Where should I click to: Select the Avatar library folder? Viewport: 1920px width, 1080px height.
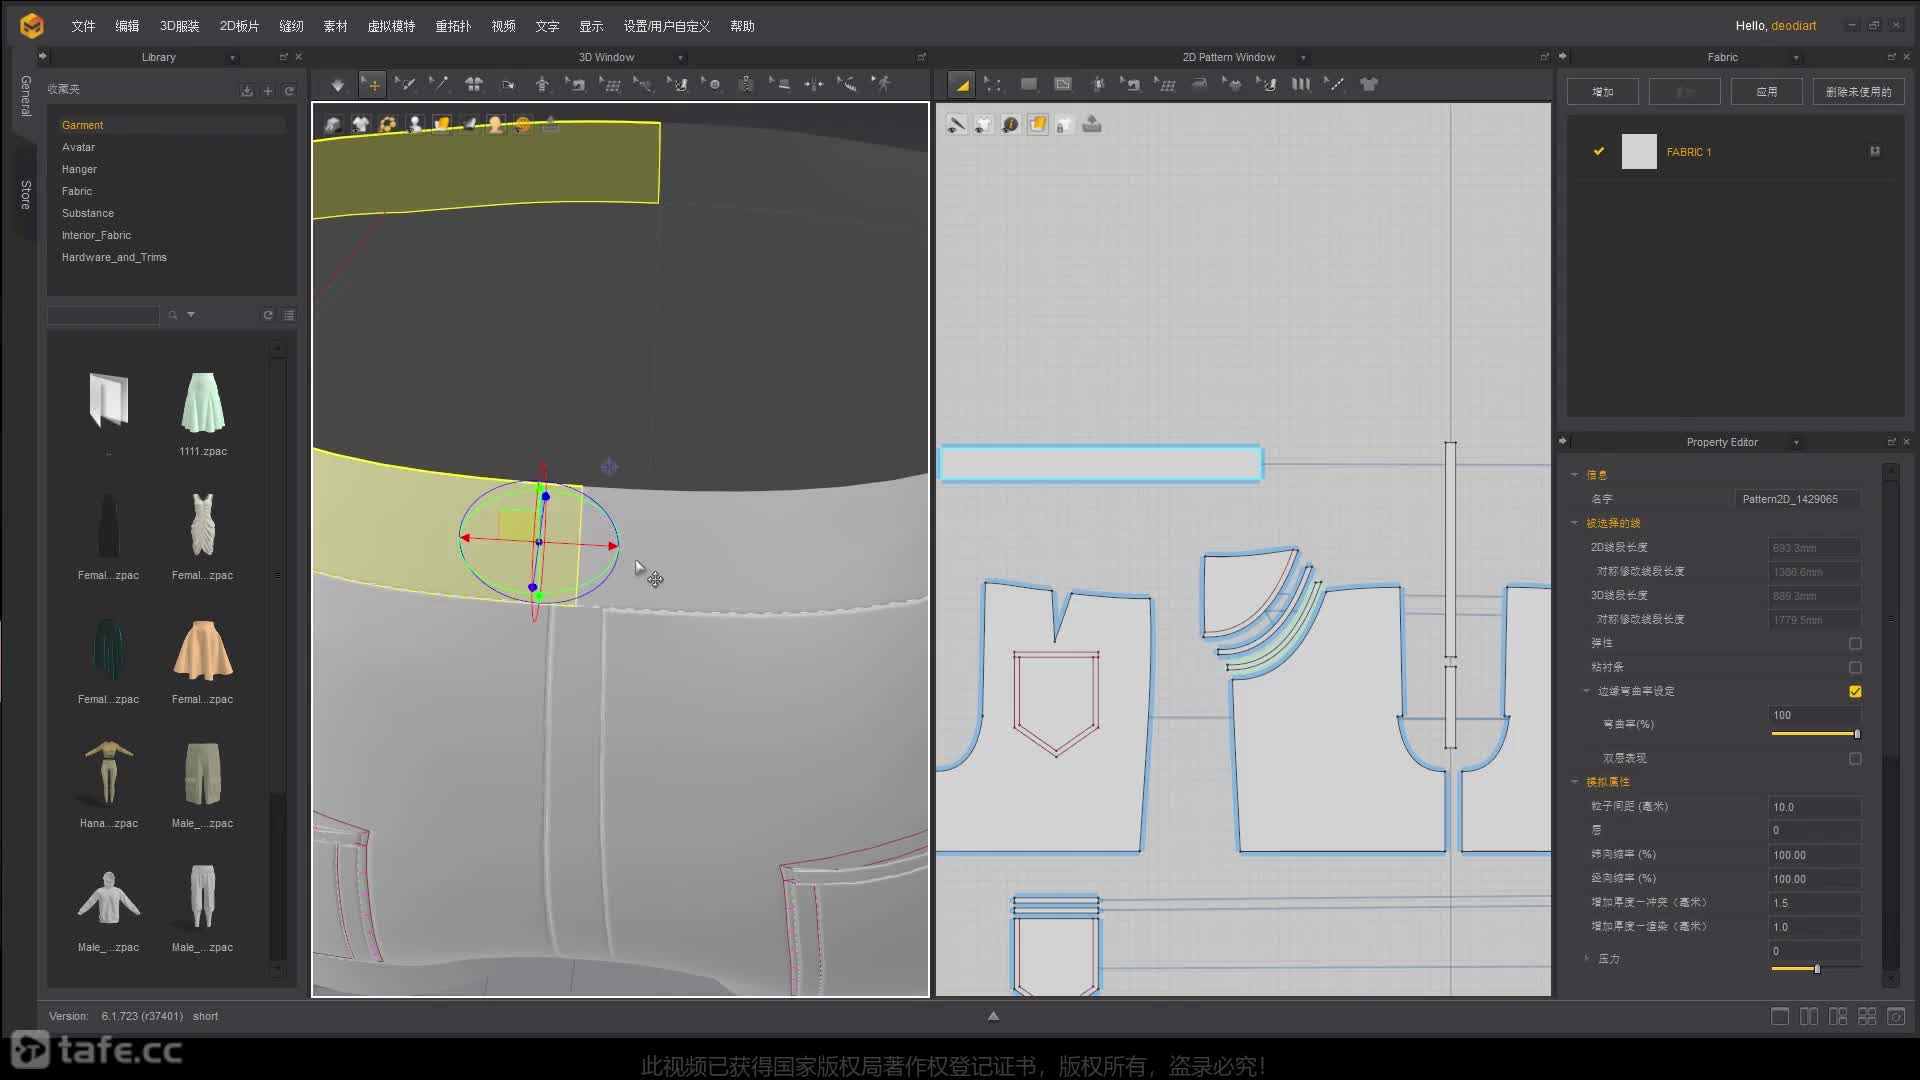pos(79,147)
